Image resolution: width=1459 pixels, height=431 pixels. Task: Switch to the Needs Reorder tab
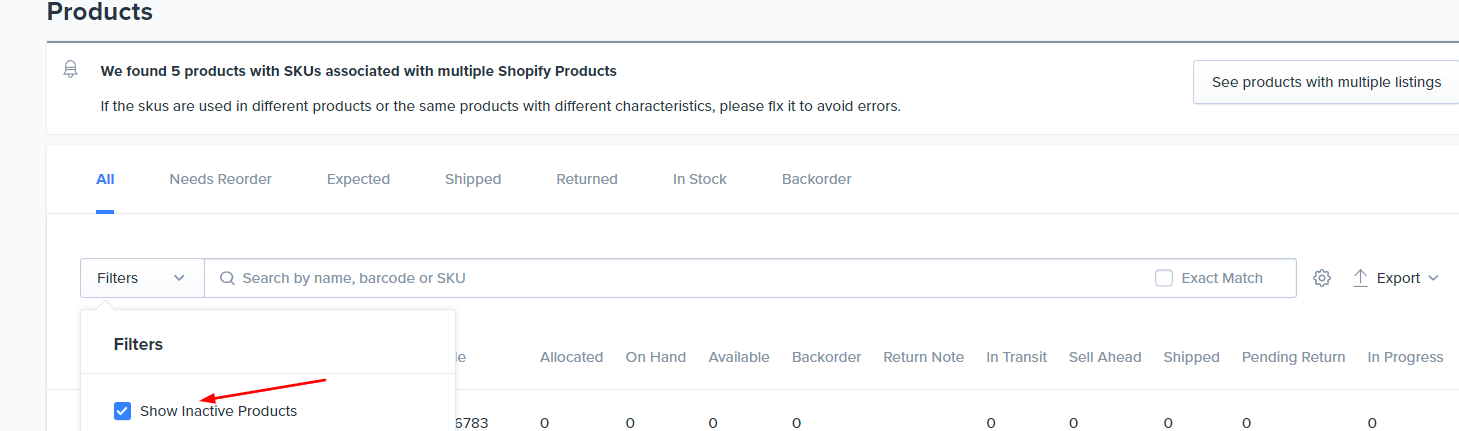pos(220,179)
